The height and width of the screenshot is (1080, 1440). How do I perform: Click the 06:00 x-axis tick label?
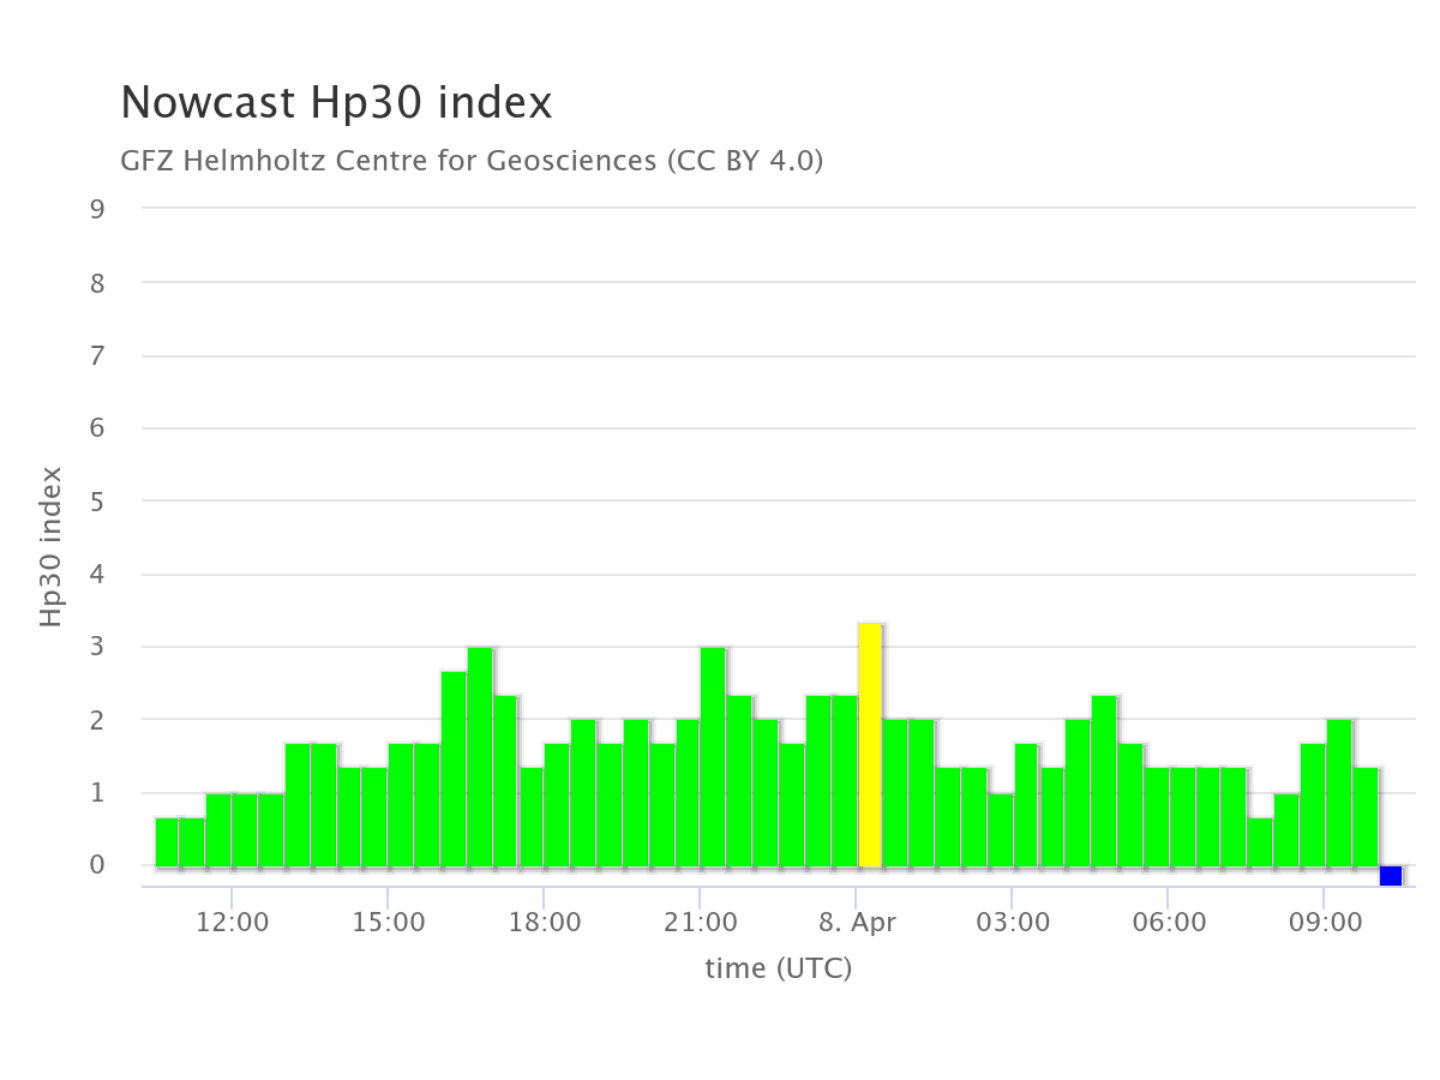point(1168,922)
